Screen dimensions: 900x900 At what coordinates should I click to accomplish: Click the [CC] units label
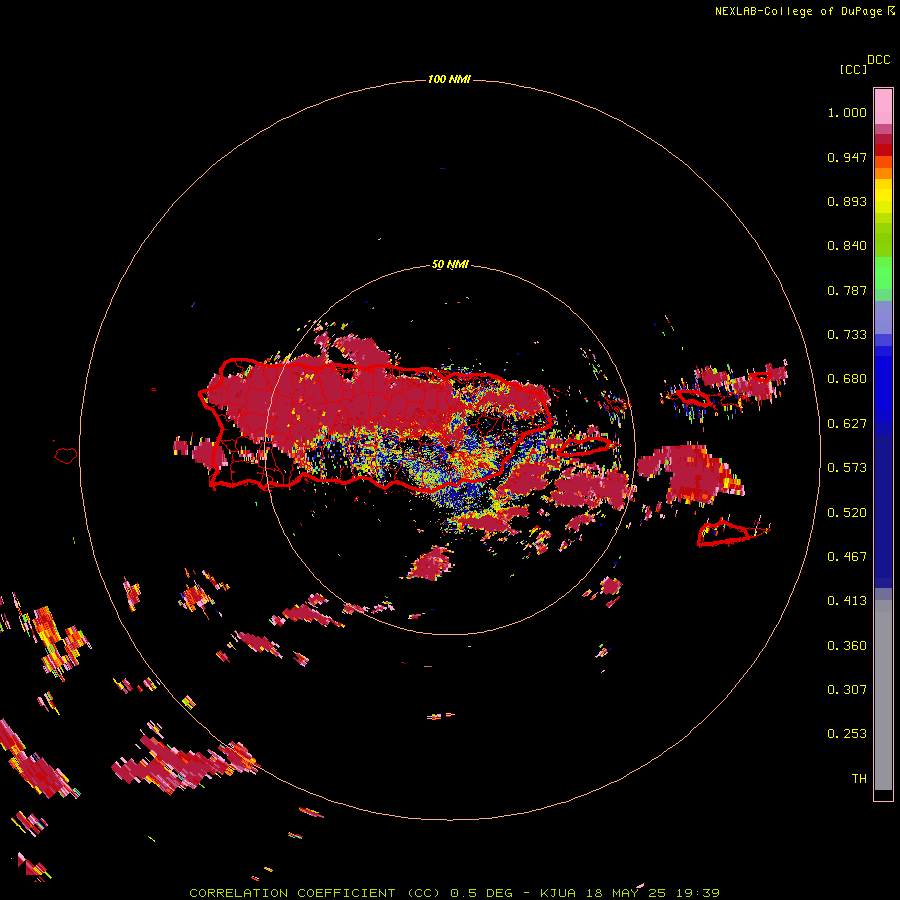pyautogui.click(x=853, y=69)
